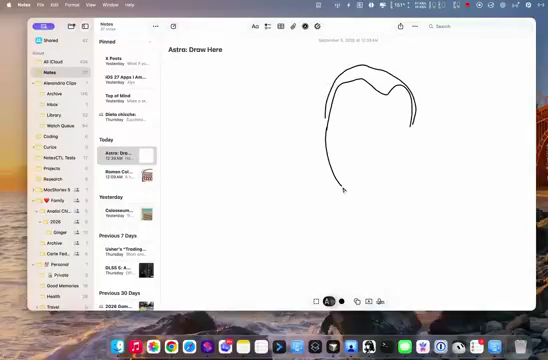Open the Window menu
Image resolution: width=548 pixels, height=360 pixels.
click(x=110, y=5)
